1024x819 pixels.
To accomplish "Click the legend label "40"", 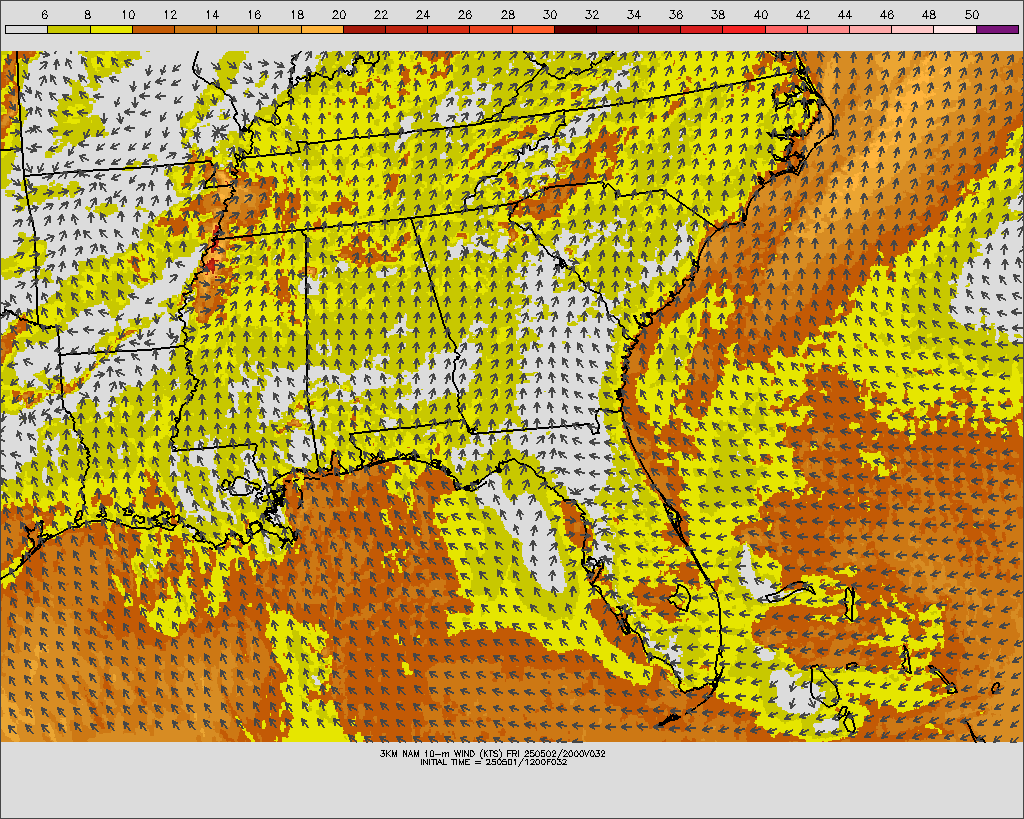I will (x=761, y=14).
